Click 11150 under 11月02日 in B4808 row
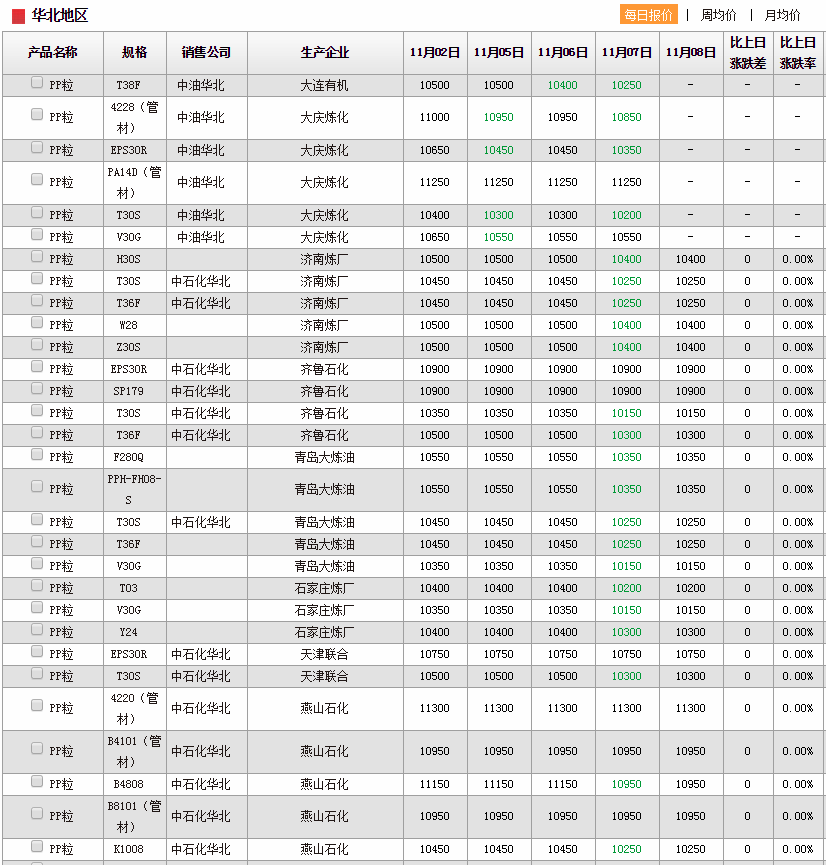Viewport: 826px width, 865px height. 435,784
